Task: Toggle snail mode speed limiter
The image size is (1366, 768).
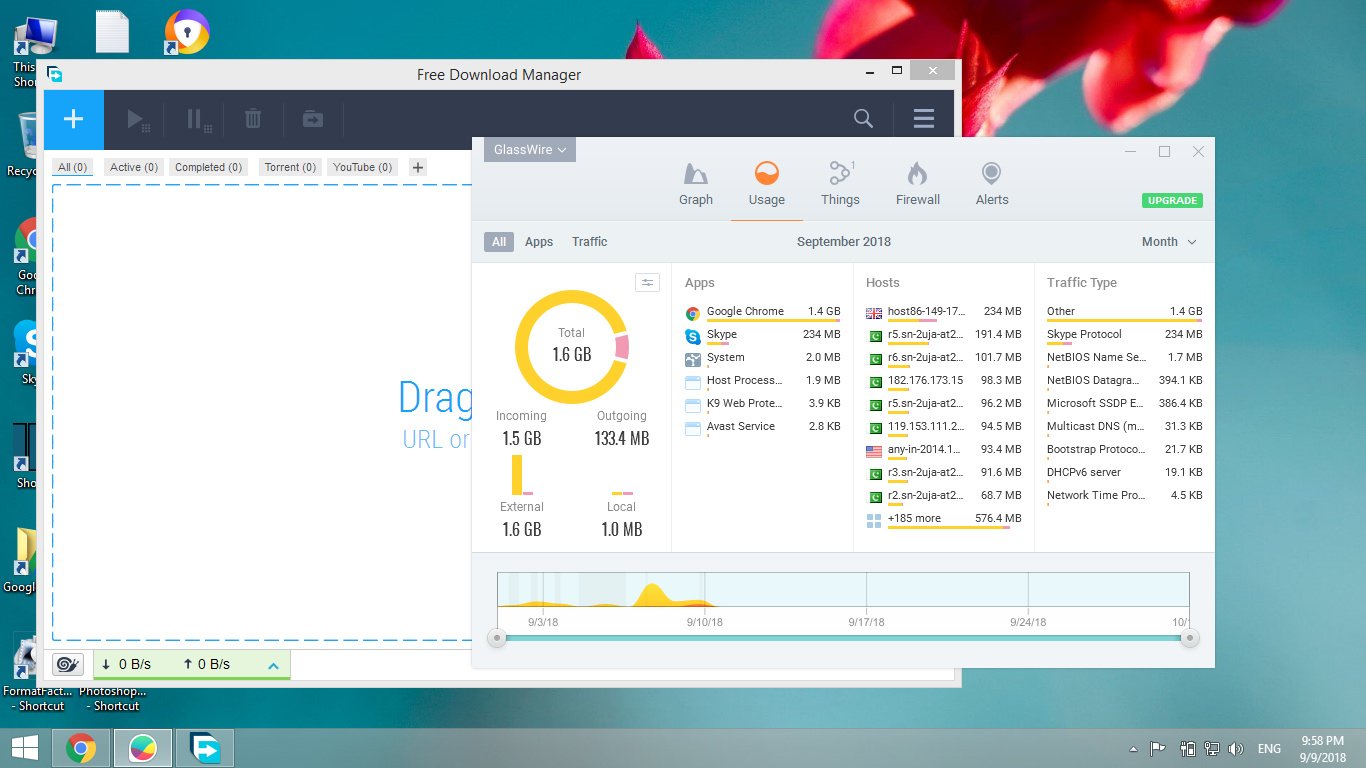Action: click(68, 664)
